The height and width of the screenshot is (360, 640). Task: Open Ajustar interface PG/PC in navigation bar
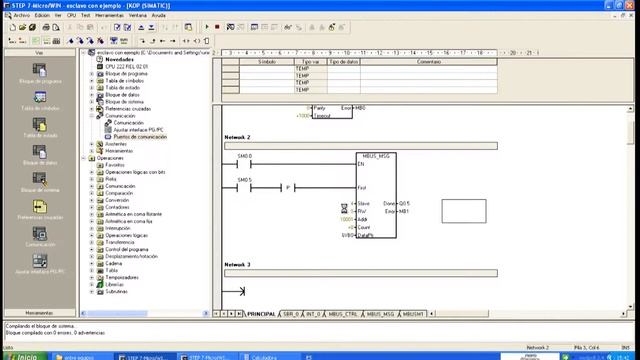40,264
